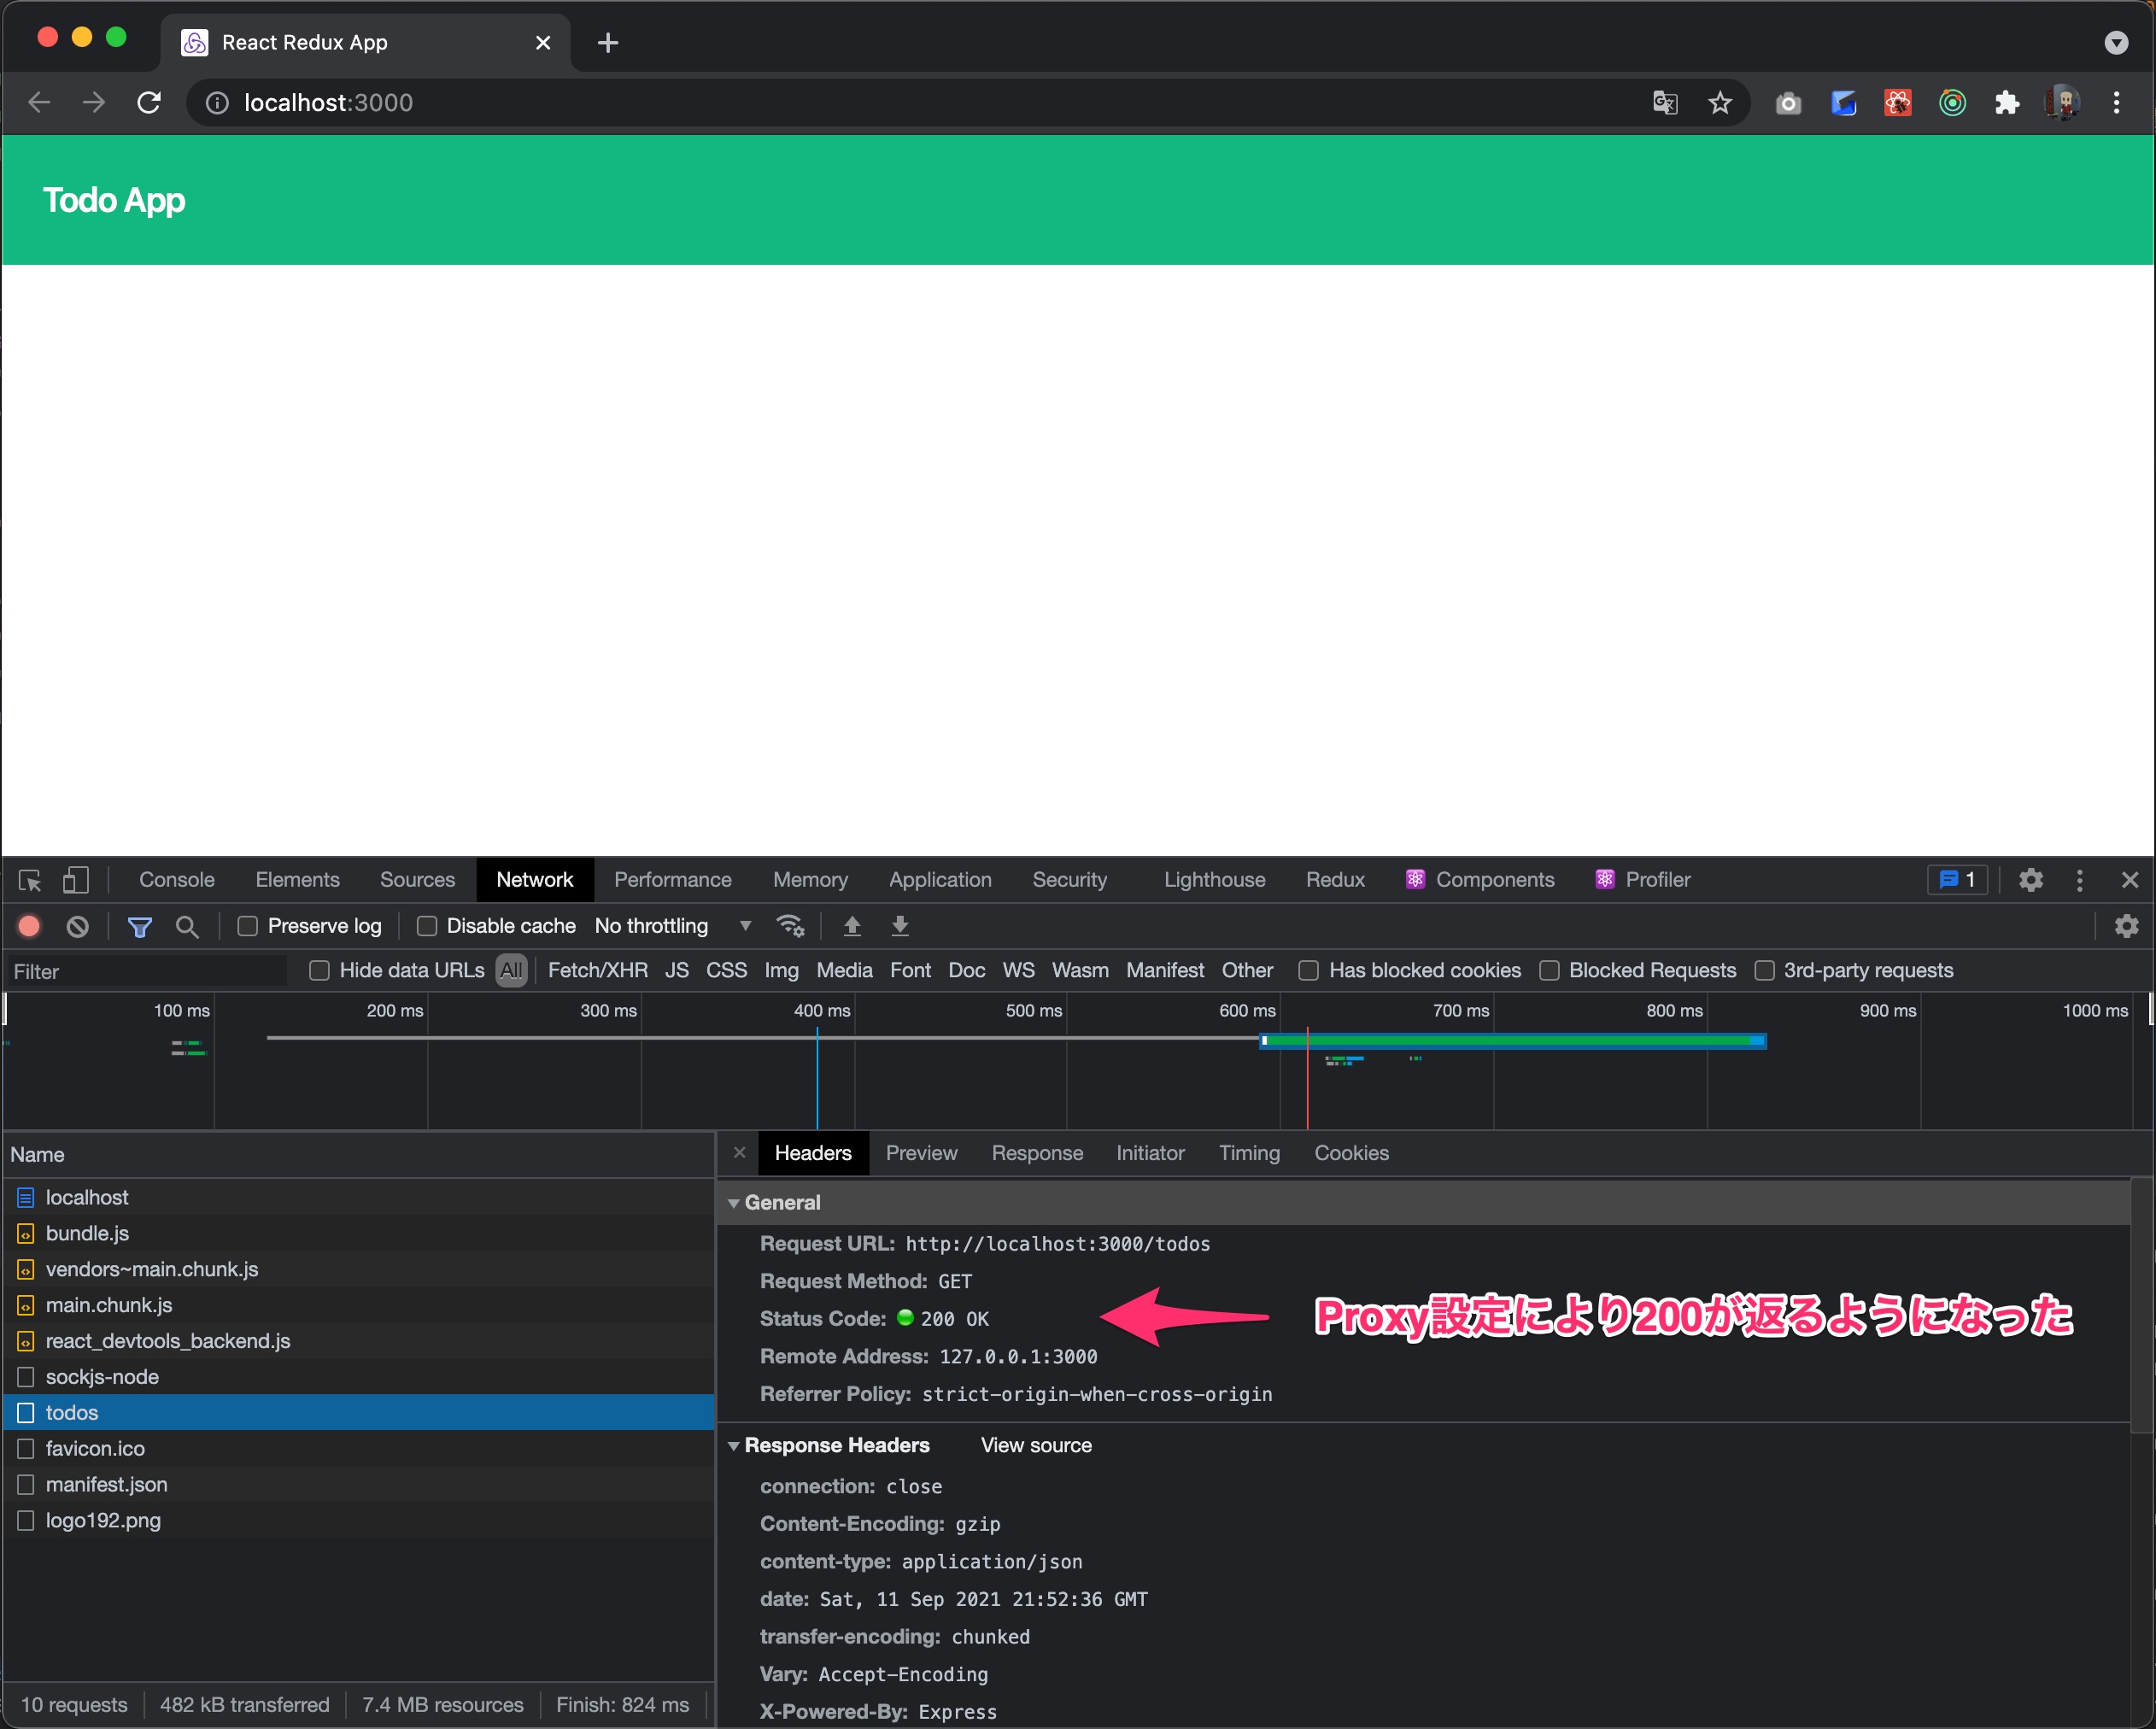Open the Timing tab of request details
2156x1729 pixels.
[x=1249, y=1153]
